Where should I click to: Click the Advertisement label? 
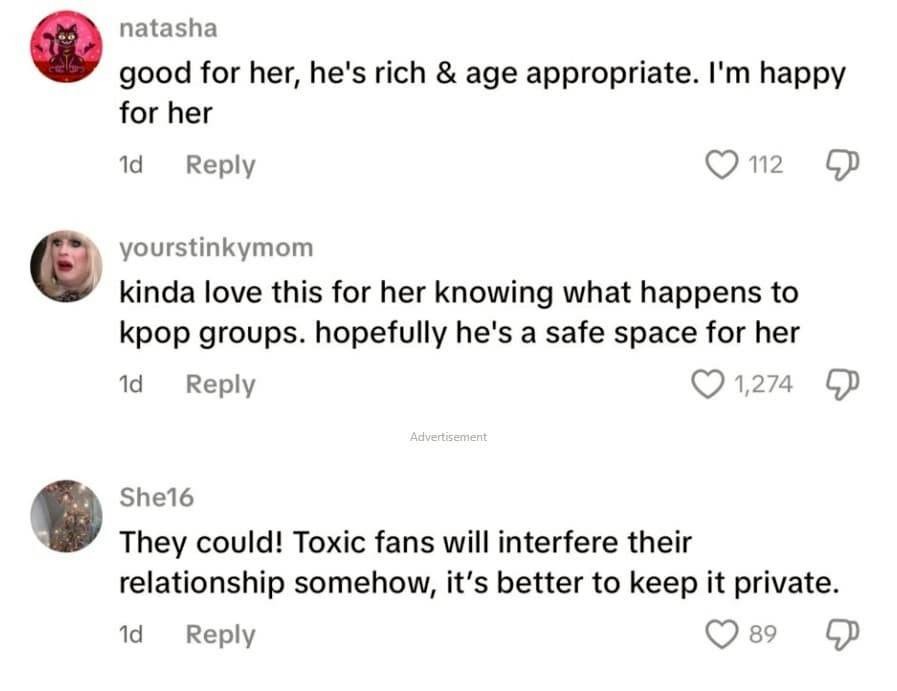(448, 437)
